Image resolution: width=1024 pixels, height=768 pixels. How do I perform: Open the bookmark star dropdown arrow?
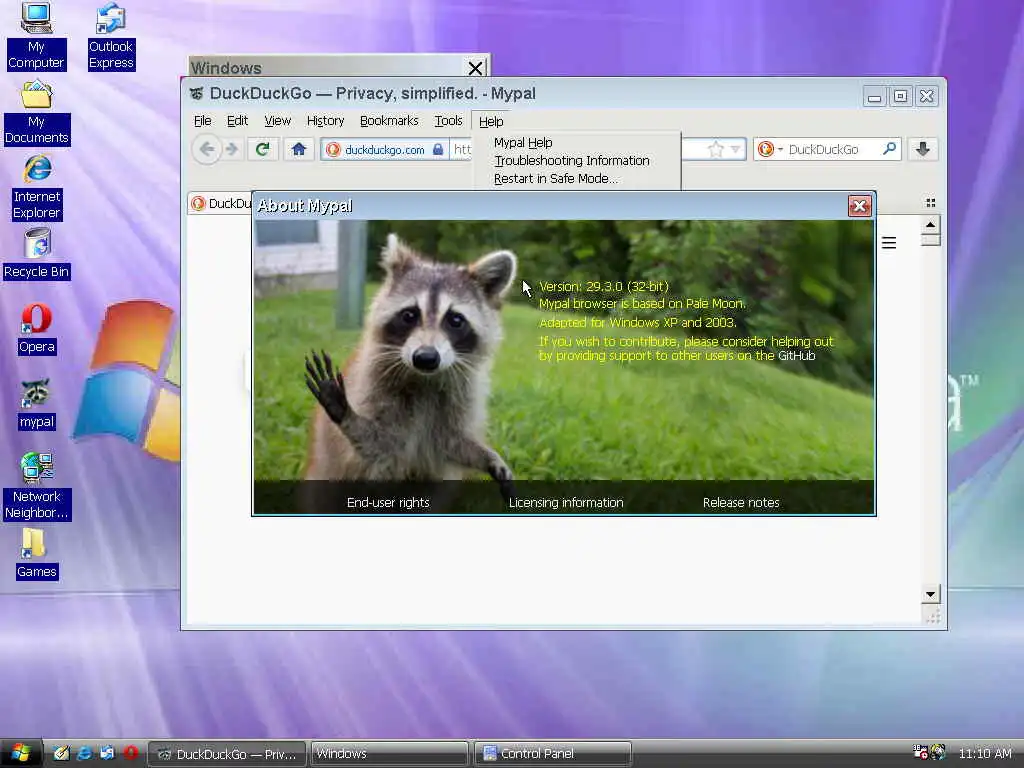point(735,150)
